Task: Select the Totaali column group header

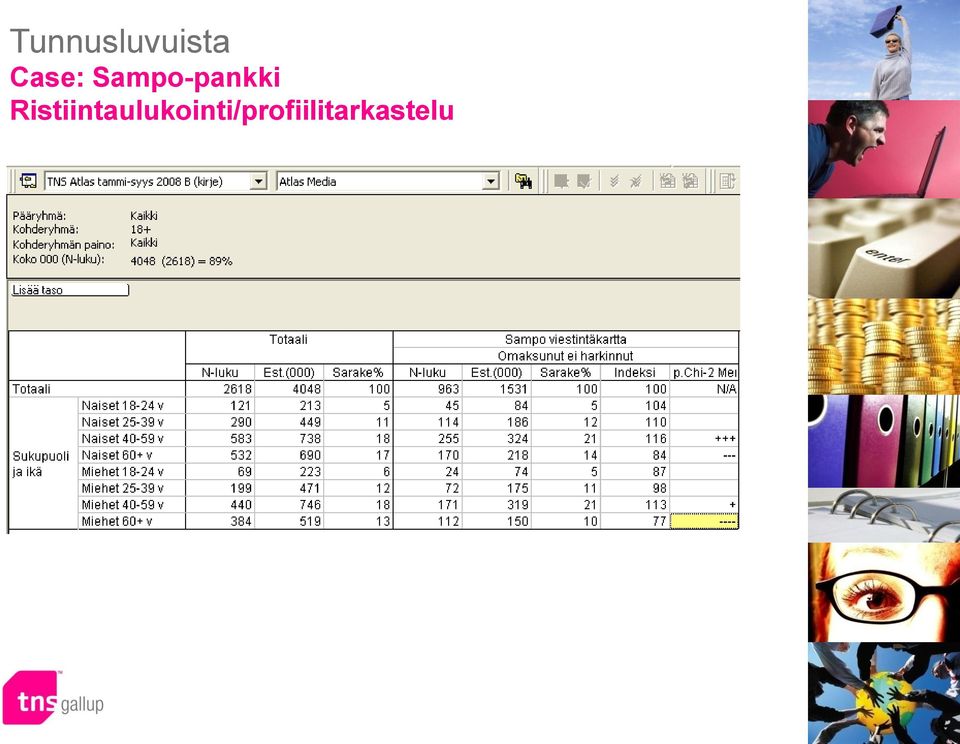Action: (289, 339)
